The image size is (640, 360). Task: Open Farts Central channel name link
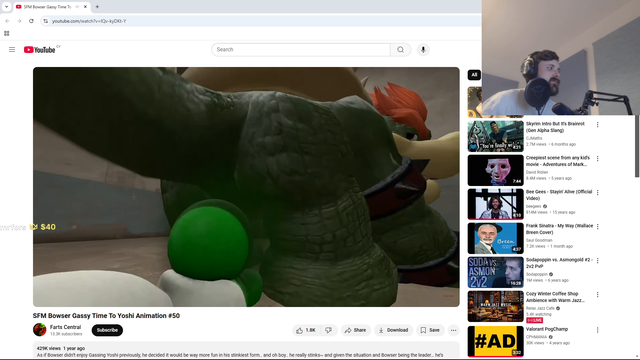[65, 327]
